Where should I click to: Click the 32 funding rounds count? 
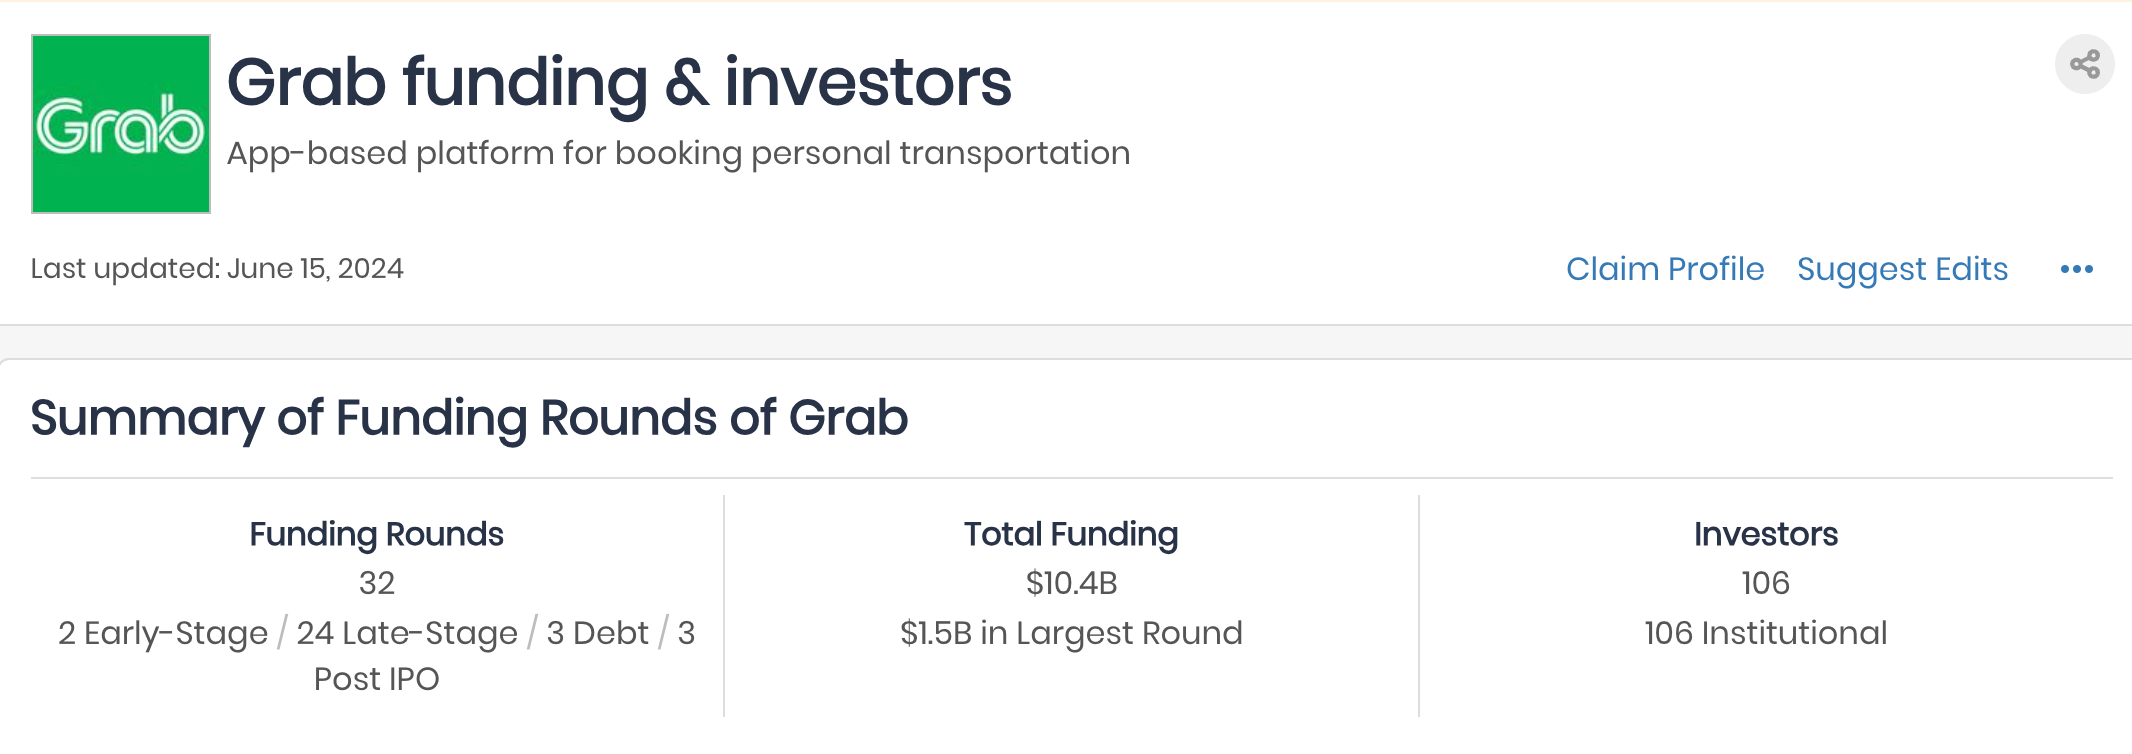click(x=377, y=583)
